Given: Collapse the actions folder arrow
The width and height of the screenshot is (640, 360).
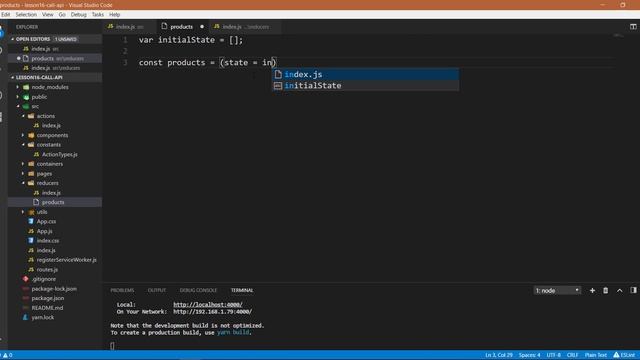Looking at the screenshot, I should point(23,116).
